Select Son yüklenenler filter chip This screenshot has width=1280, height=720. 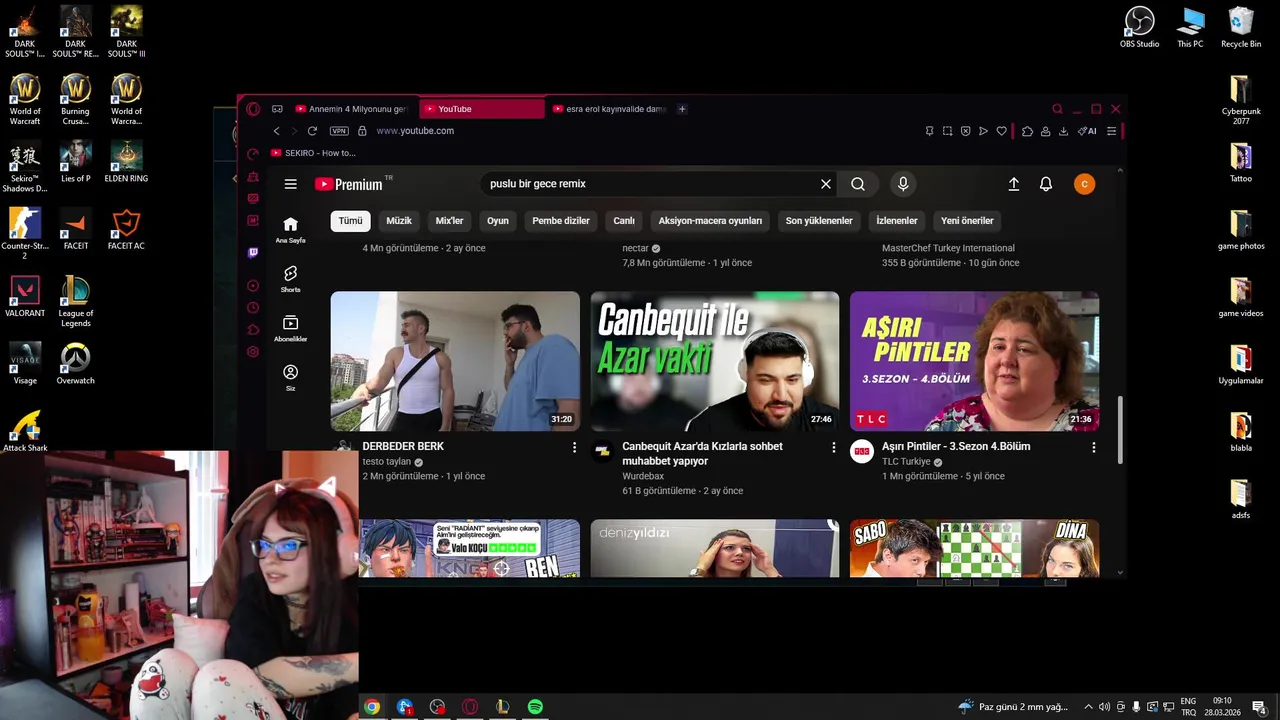819,221
